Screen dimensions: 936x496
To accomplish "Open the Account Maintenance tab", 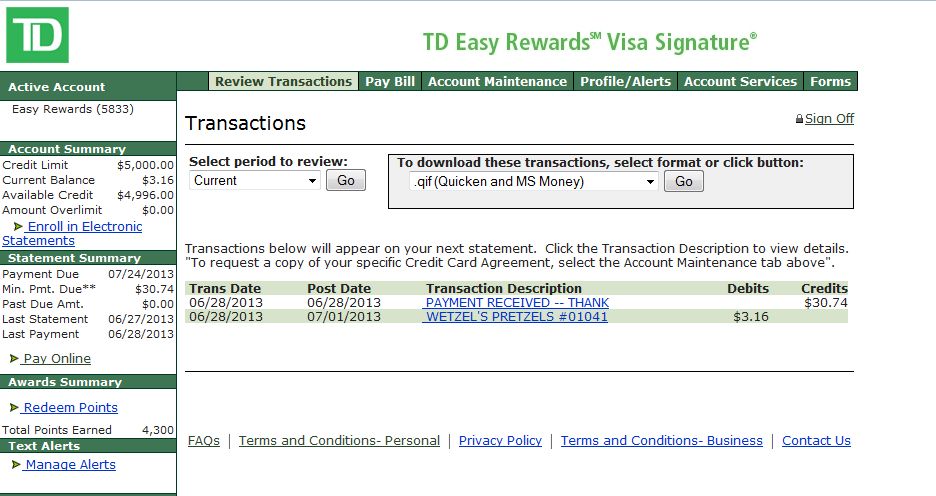I will pyautogui.click(x=497, y=82).
